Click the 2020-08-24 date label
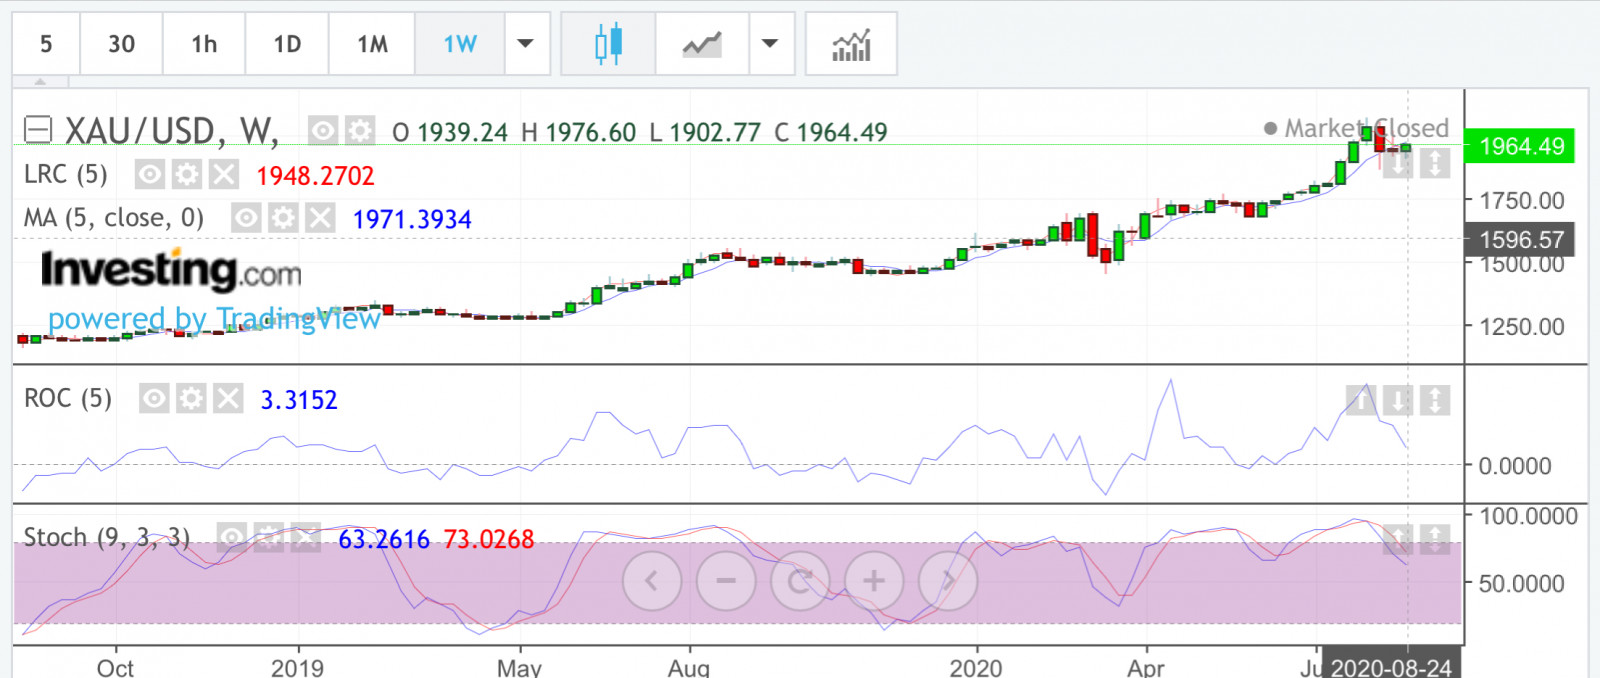Image resolution: width=1600 pixels, height=678 pixels. (x=1391, y=667)
